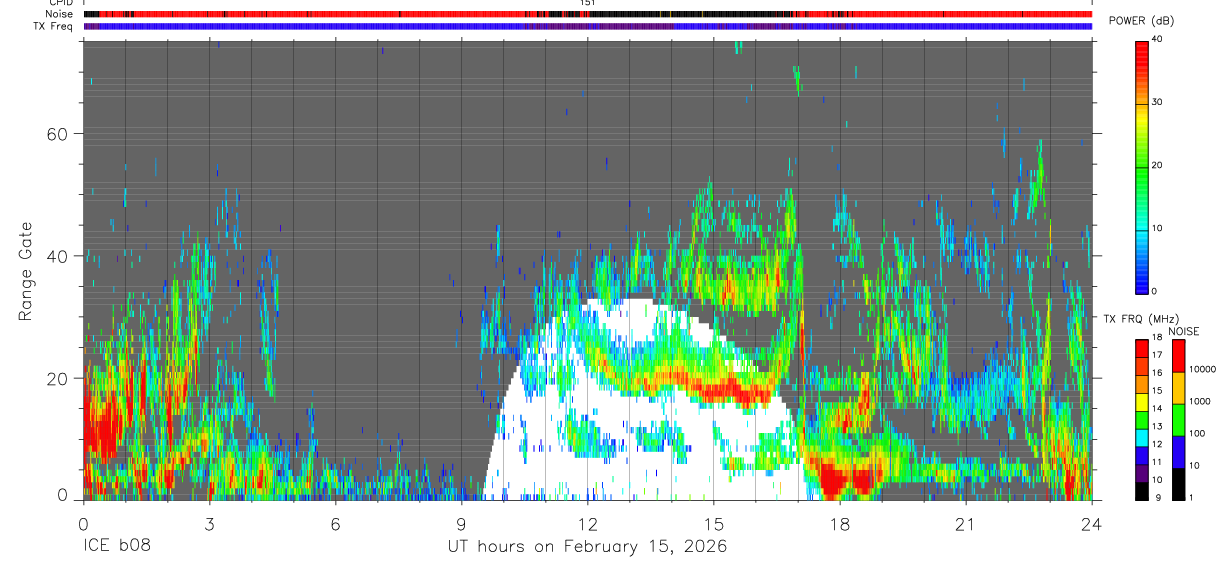1228x567 pixels.
Task: Click the 'TX Freq' strip row label
Action: [53, 26]
